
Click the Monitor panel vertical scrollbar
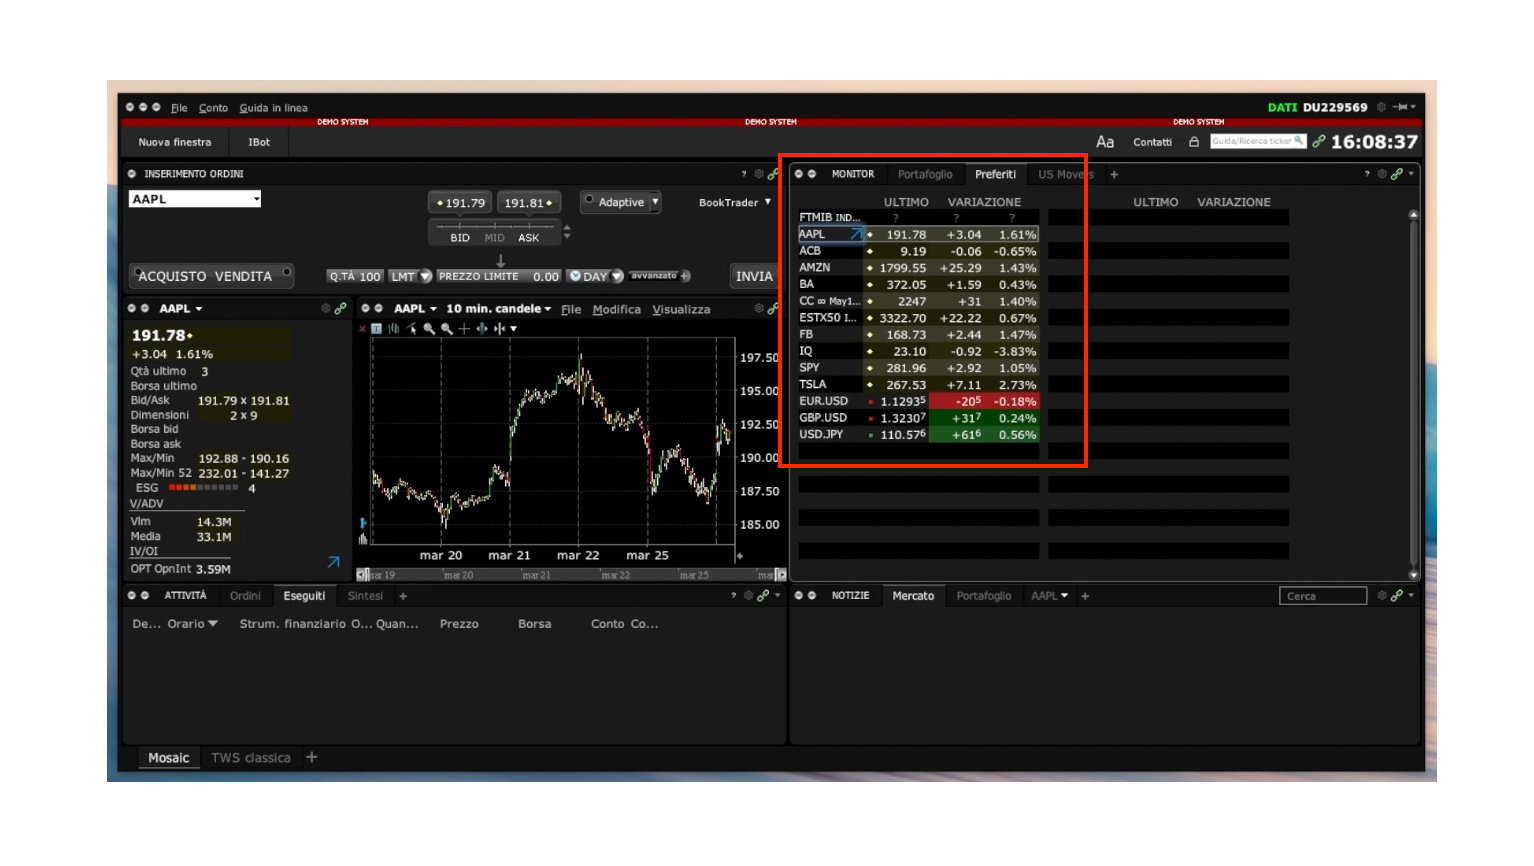pyautogui.click(x=1414, y=395)
